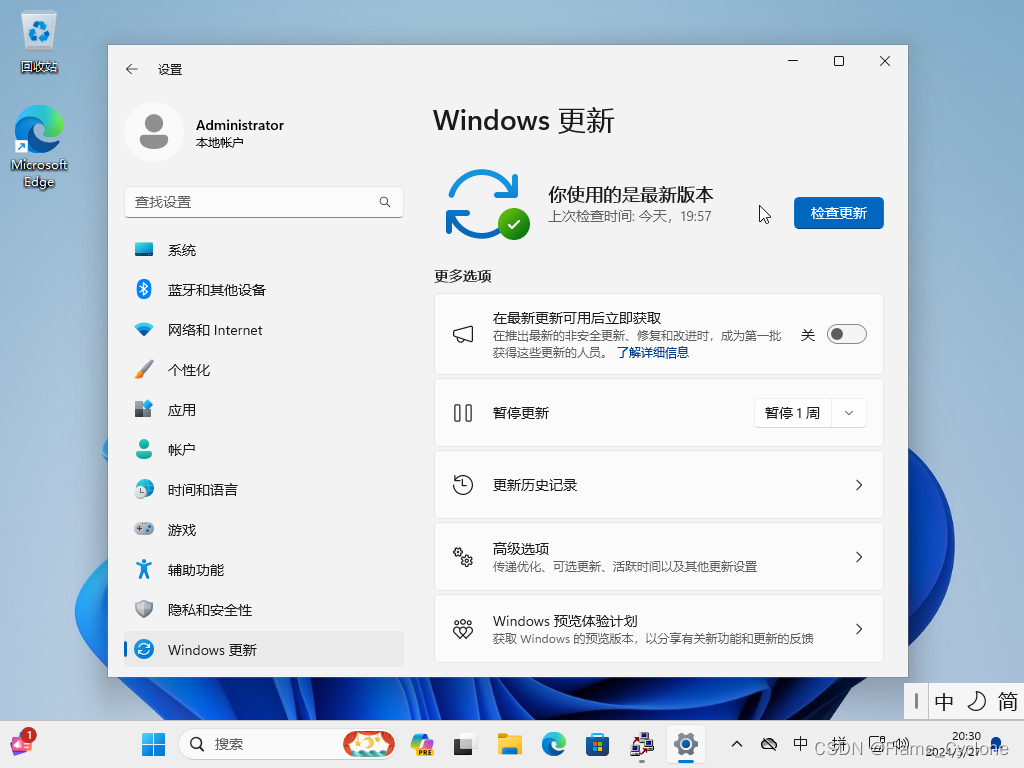This screenshot has width=1024, height=768.
Task: Open the Recycle Bin desktop icon
Action: pos(39,42)
